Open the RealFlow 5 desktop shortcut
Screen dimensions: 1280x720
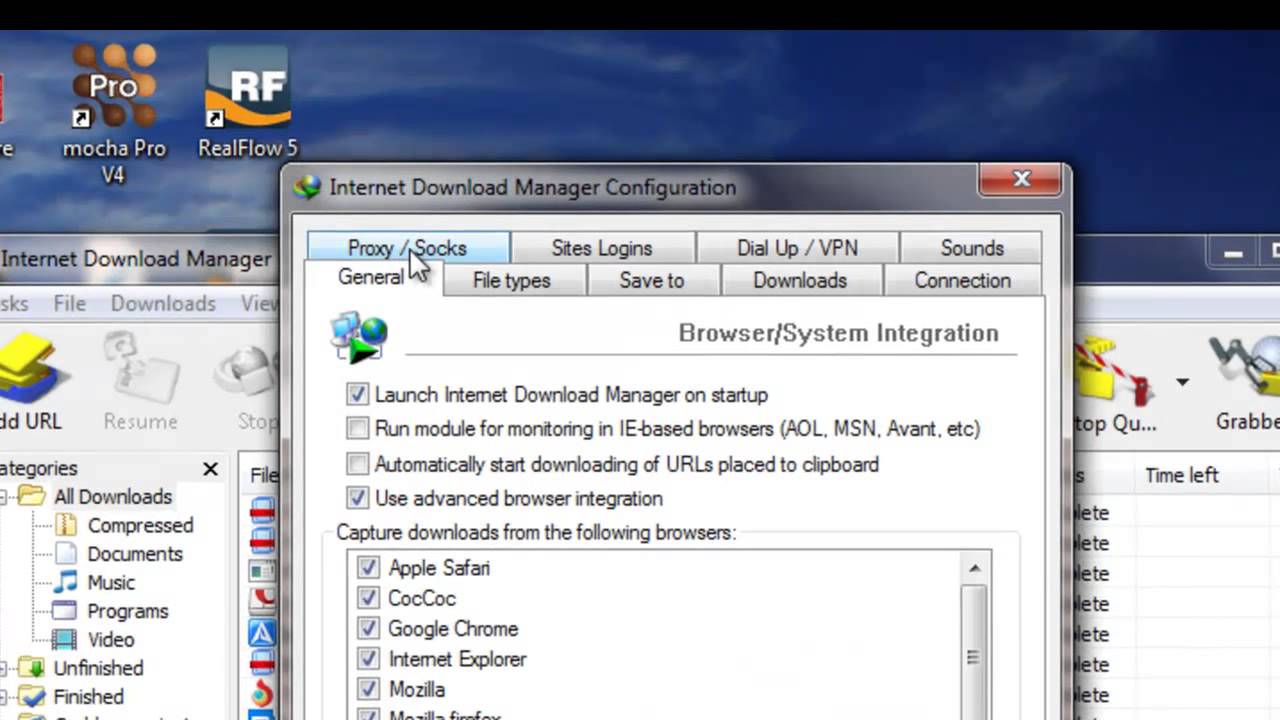pyautogui.click(x=247, y=102)
